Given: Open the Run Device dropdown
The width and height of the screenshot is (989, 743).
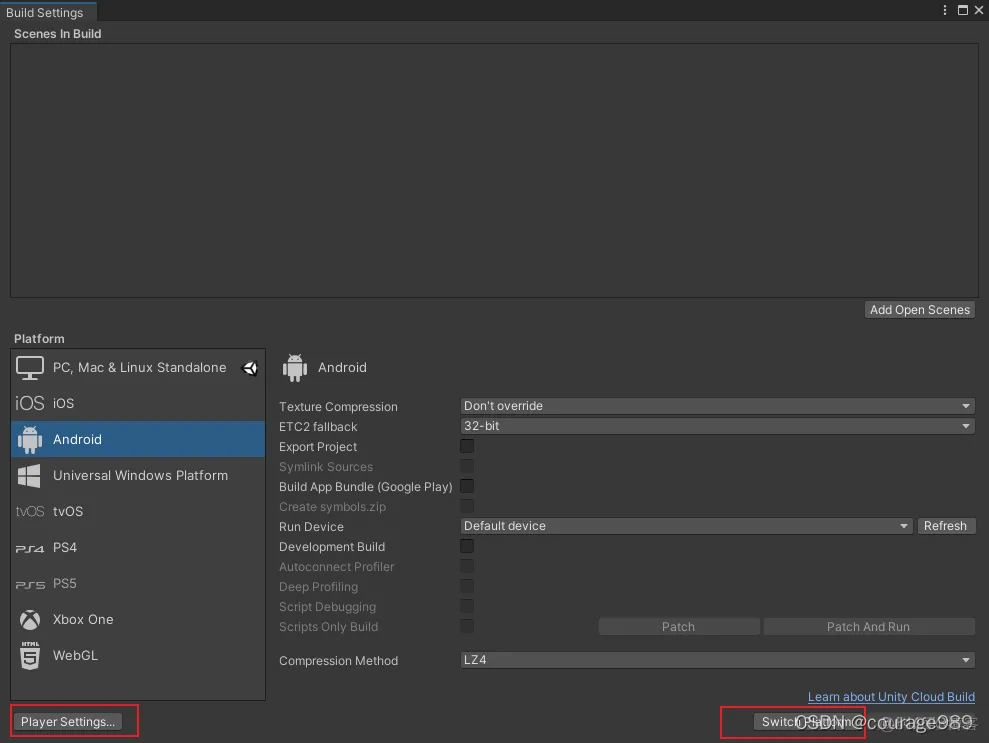Looking at the screenshot, I should pos(686,526).
